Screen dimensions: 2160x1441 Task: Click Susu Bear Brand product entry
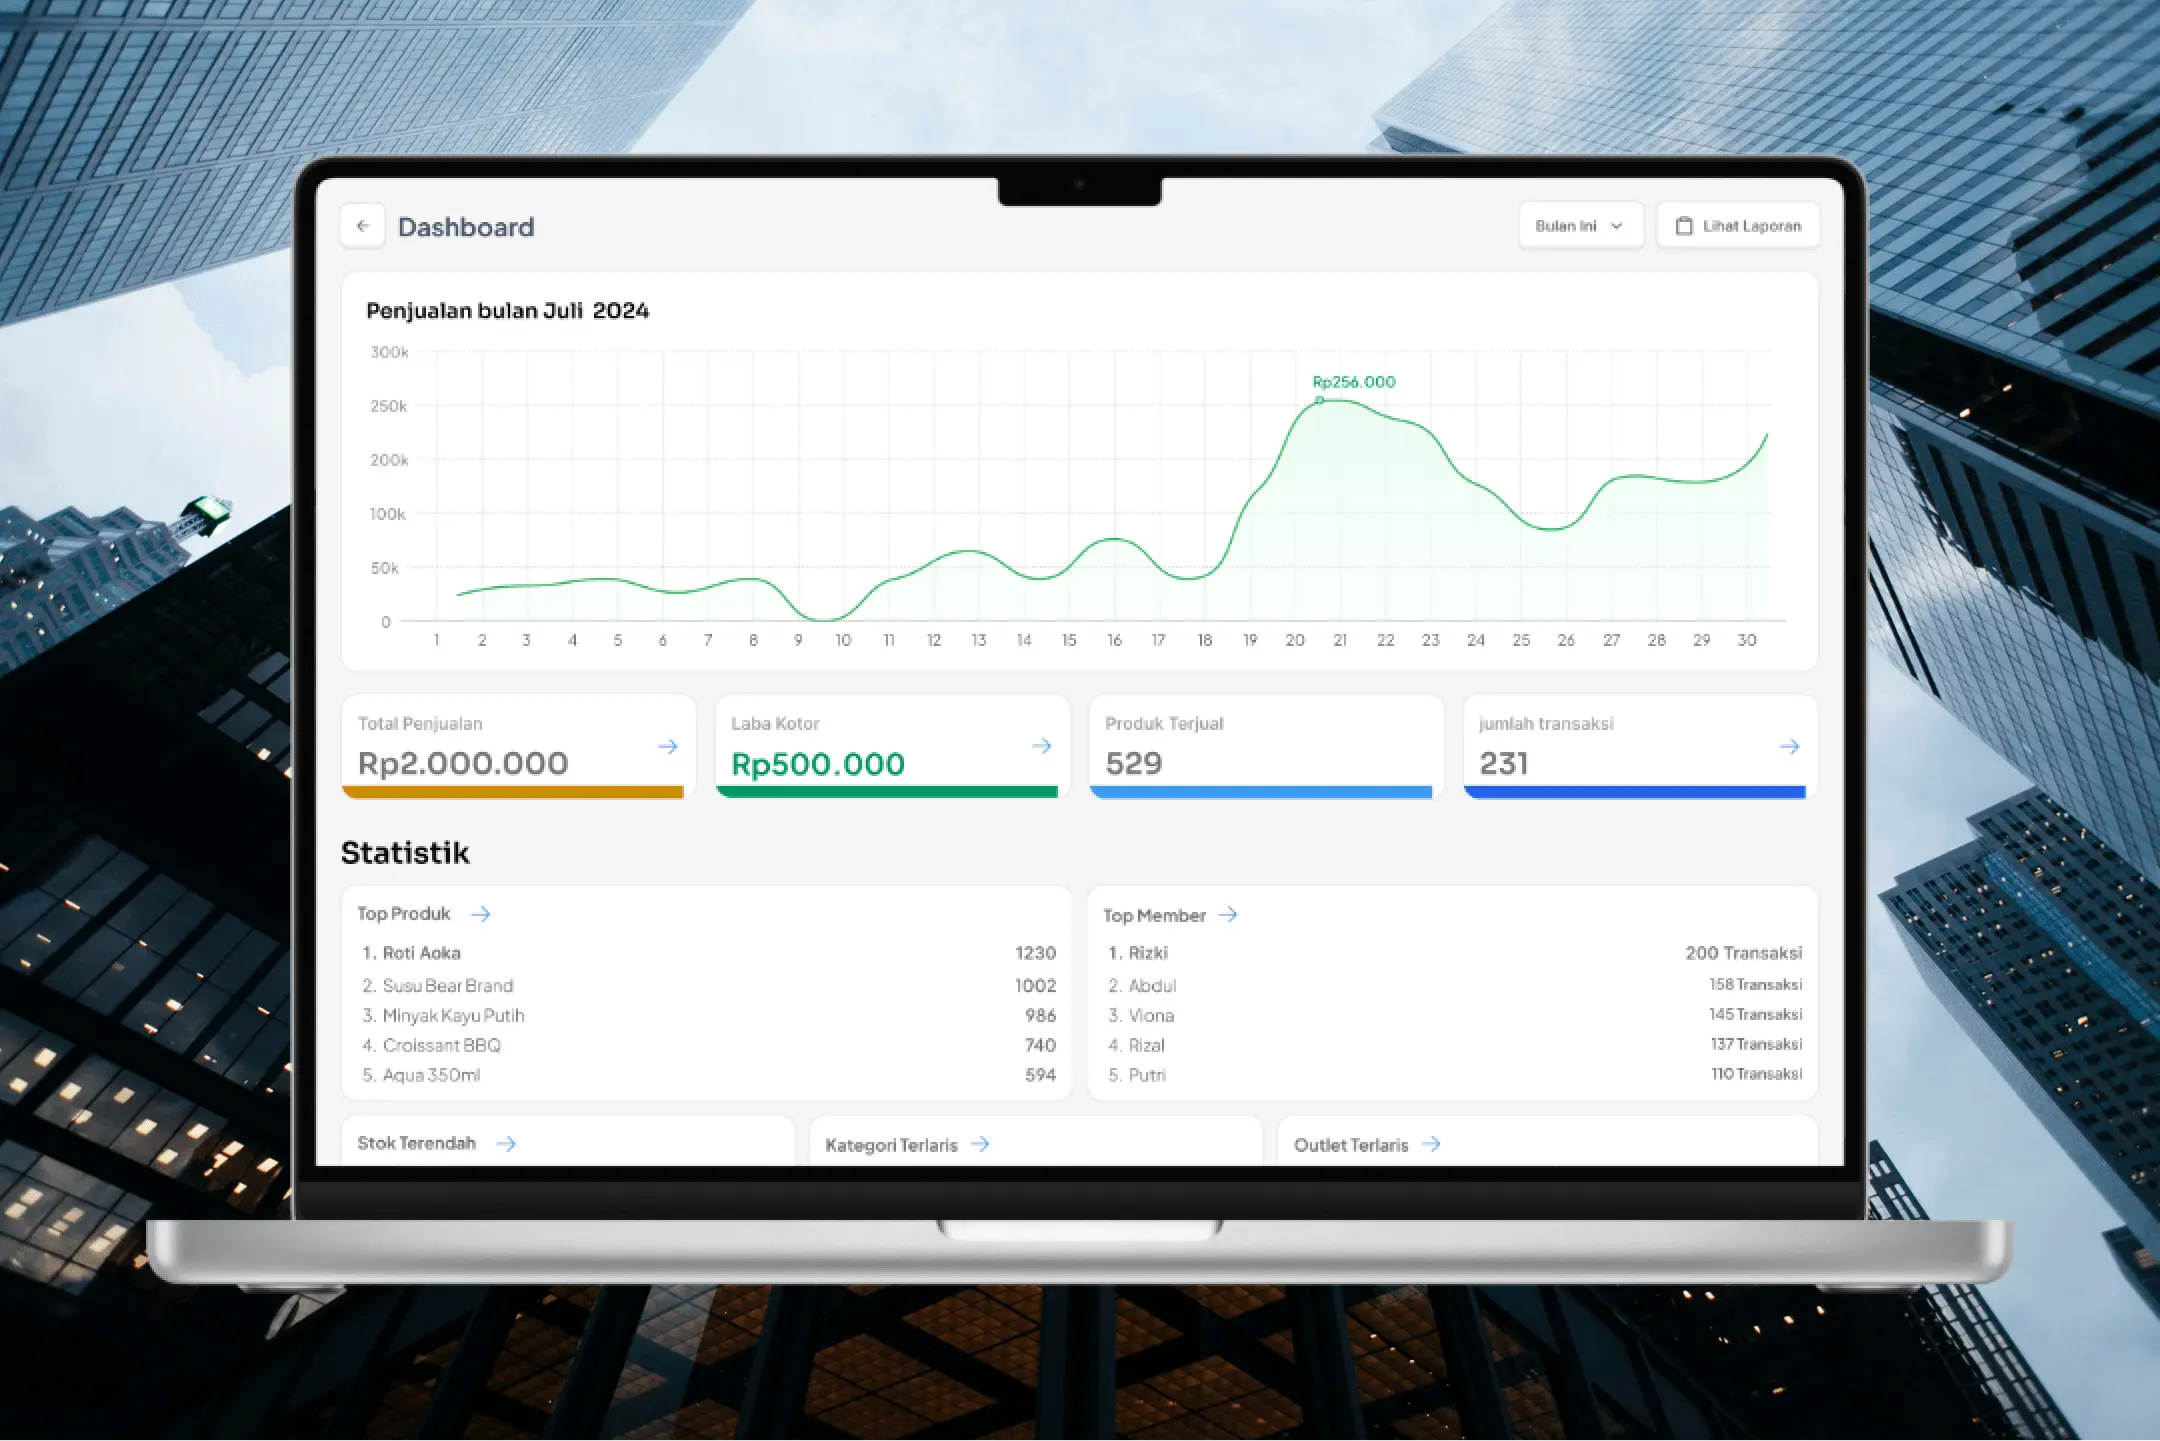447,985
